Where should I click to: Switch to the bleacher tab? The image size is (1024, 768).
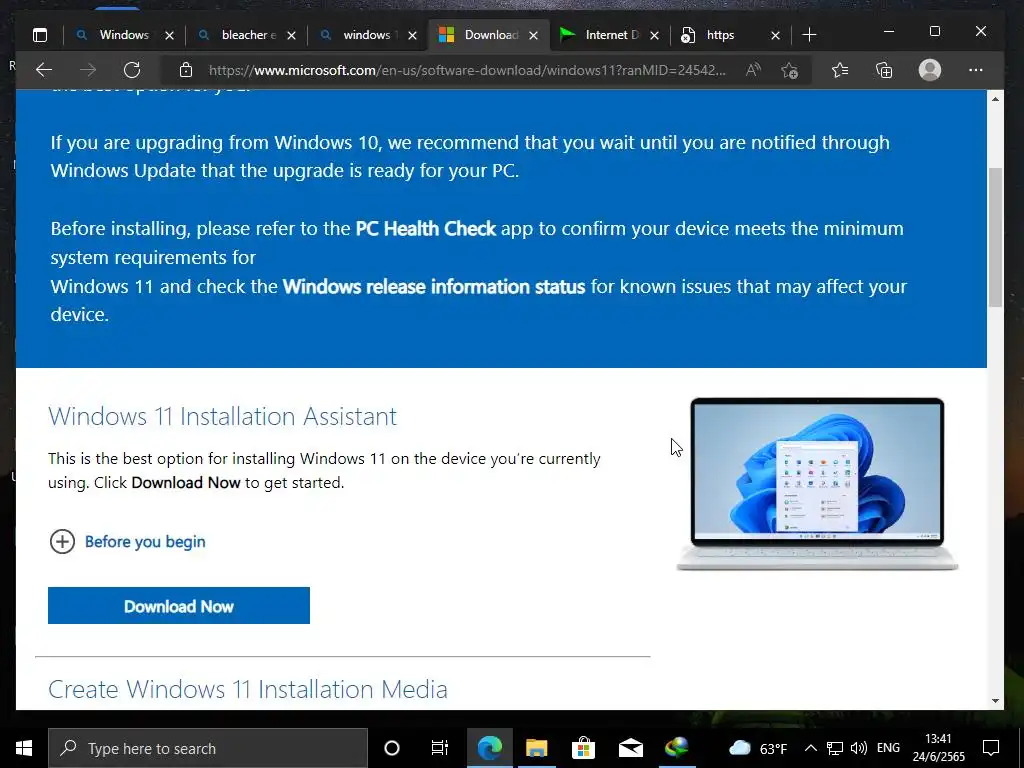(x=248, y=35)
